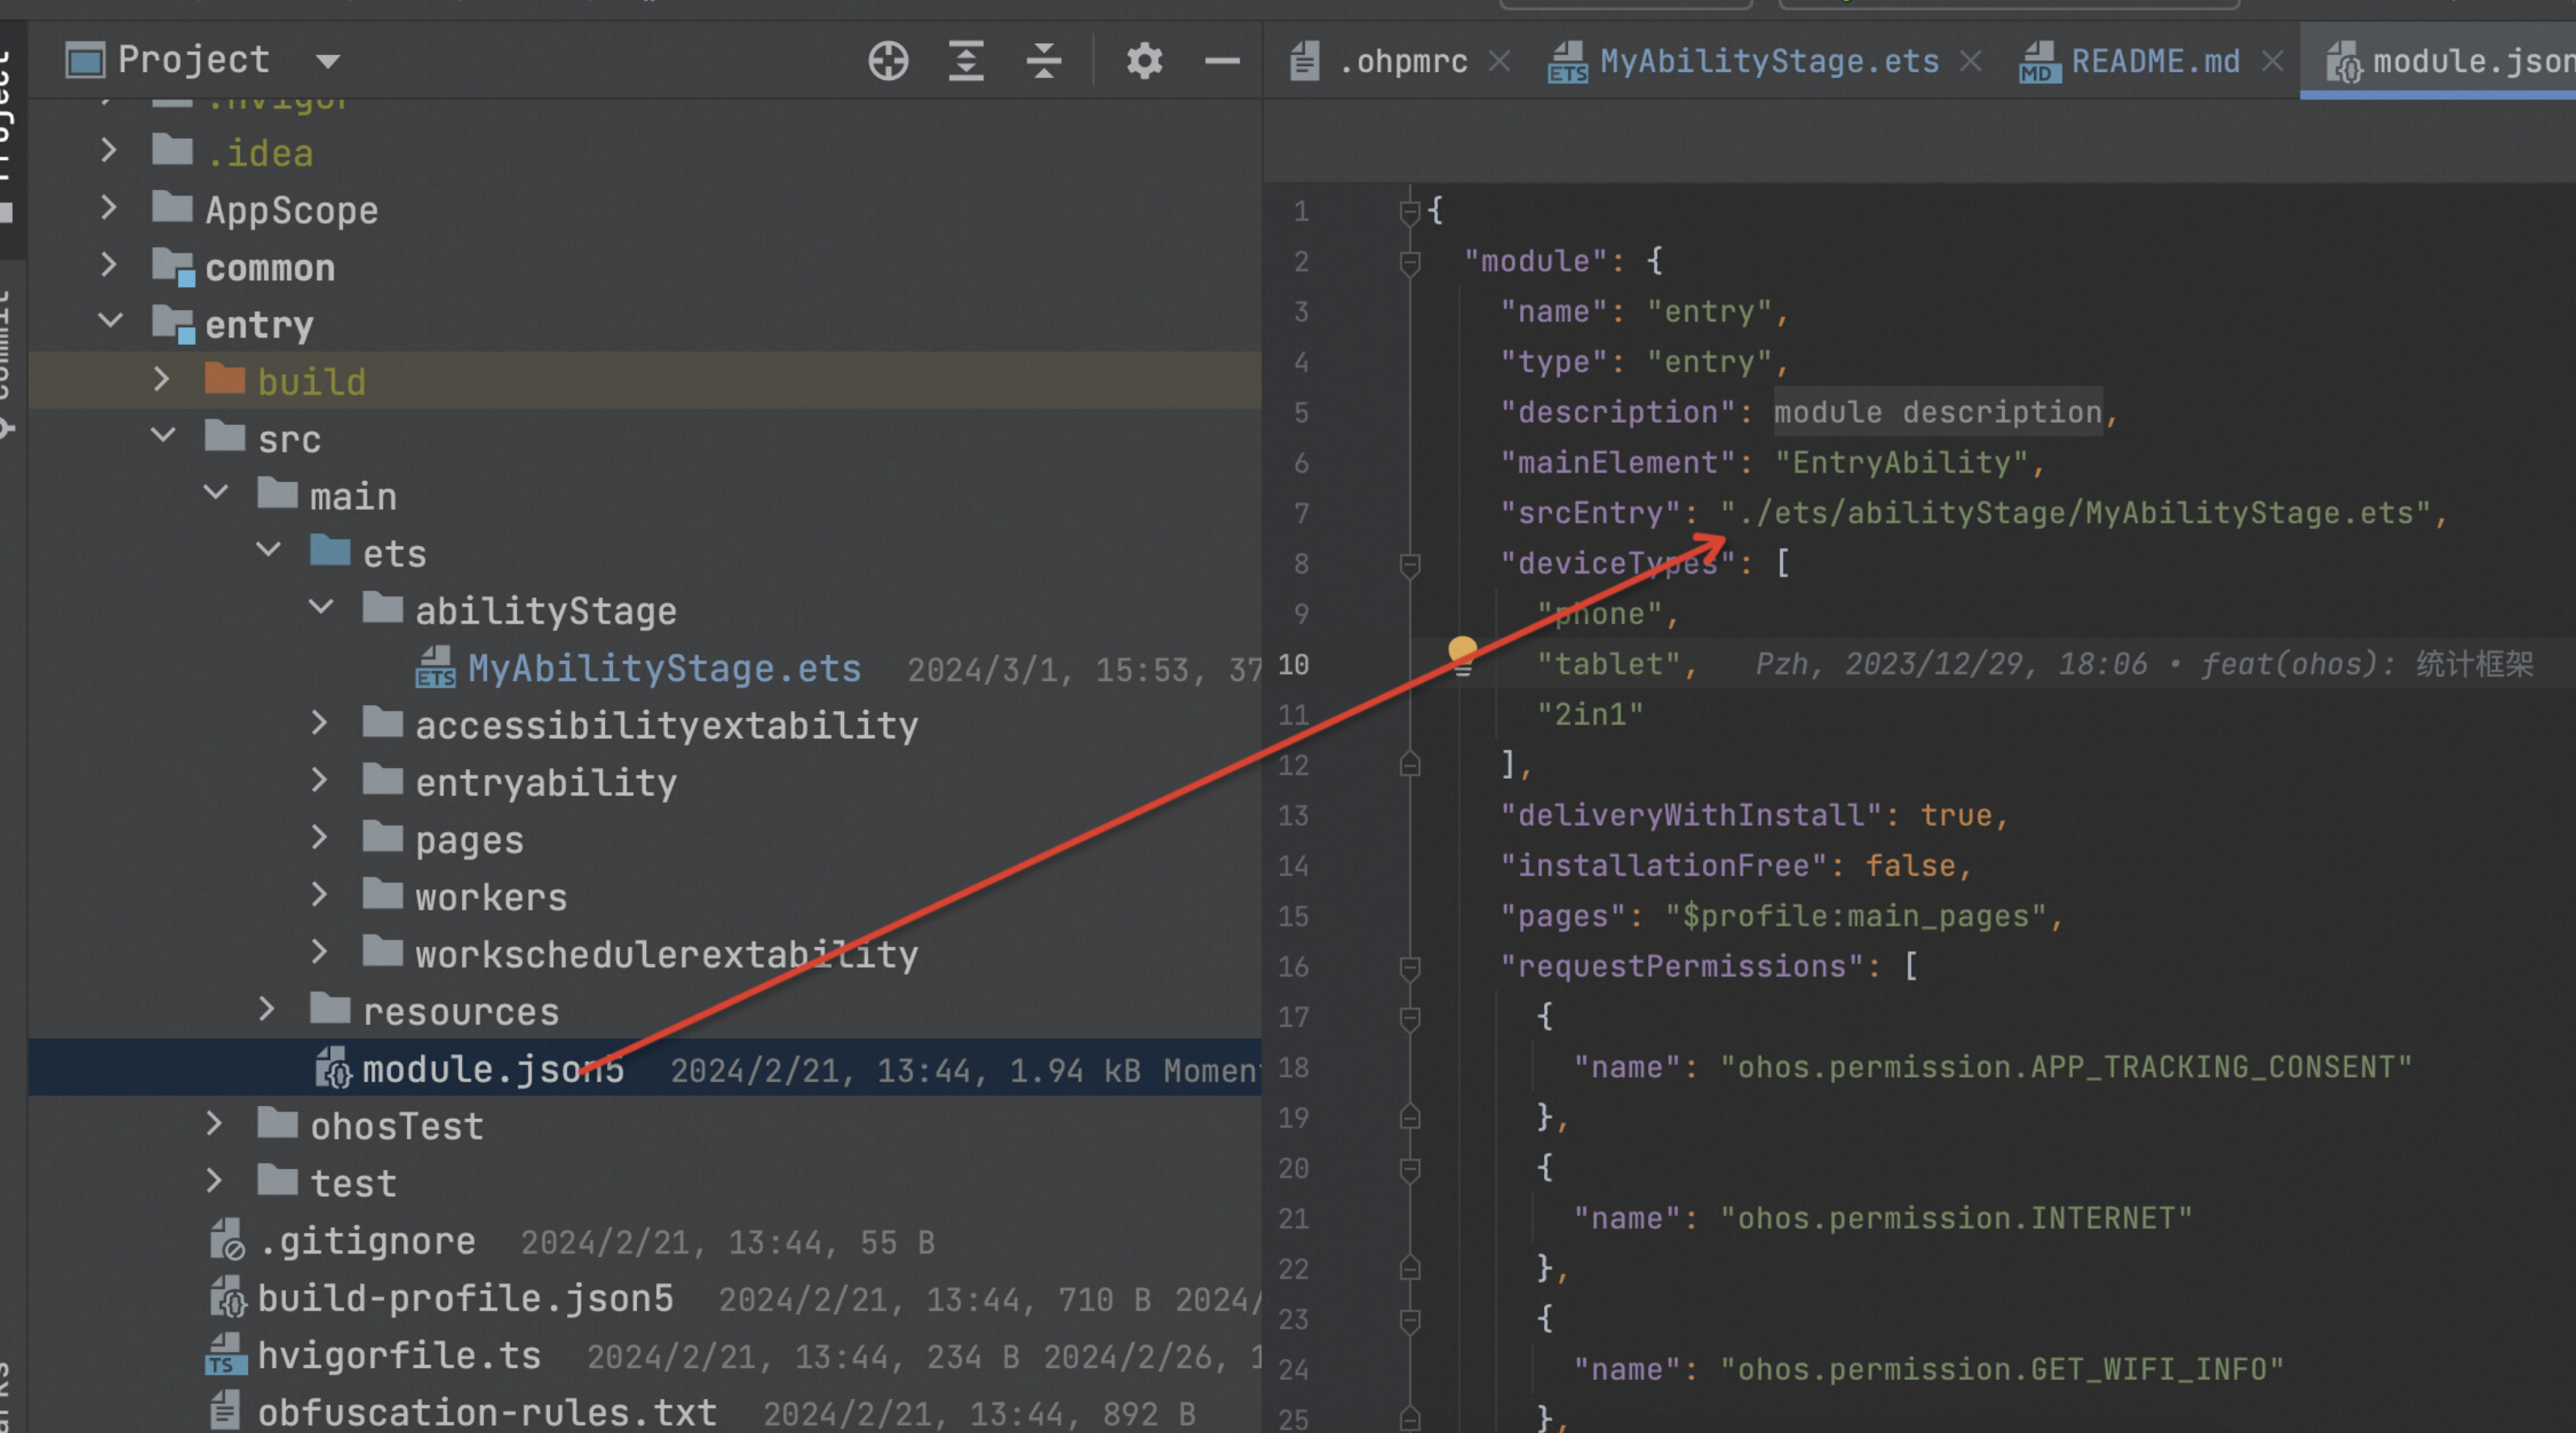Viewport: 2576px width, 1433px height.
Task: Expand the accessibilityextability folder
Action: (x=319, y=722)
